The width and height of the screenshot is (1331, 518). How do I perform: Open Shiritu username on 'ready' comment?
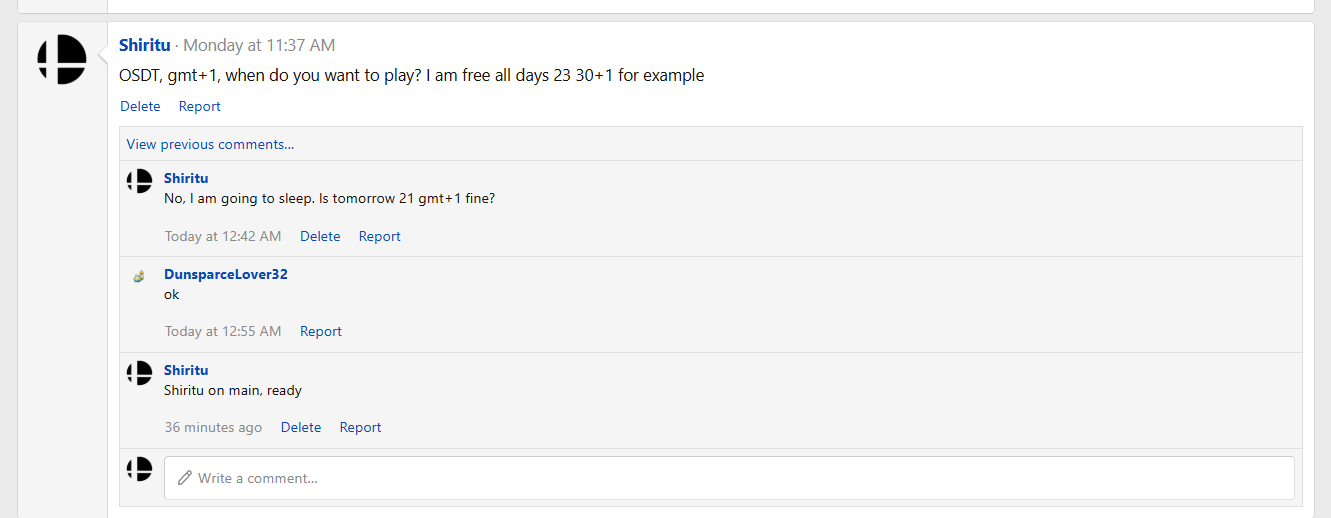[186, 370]
